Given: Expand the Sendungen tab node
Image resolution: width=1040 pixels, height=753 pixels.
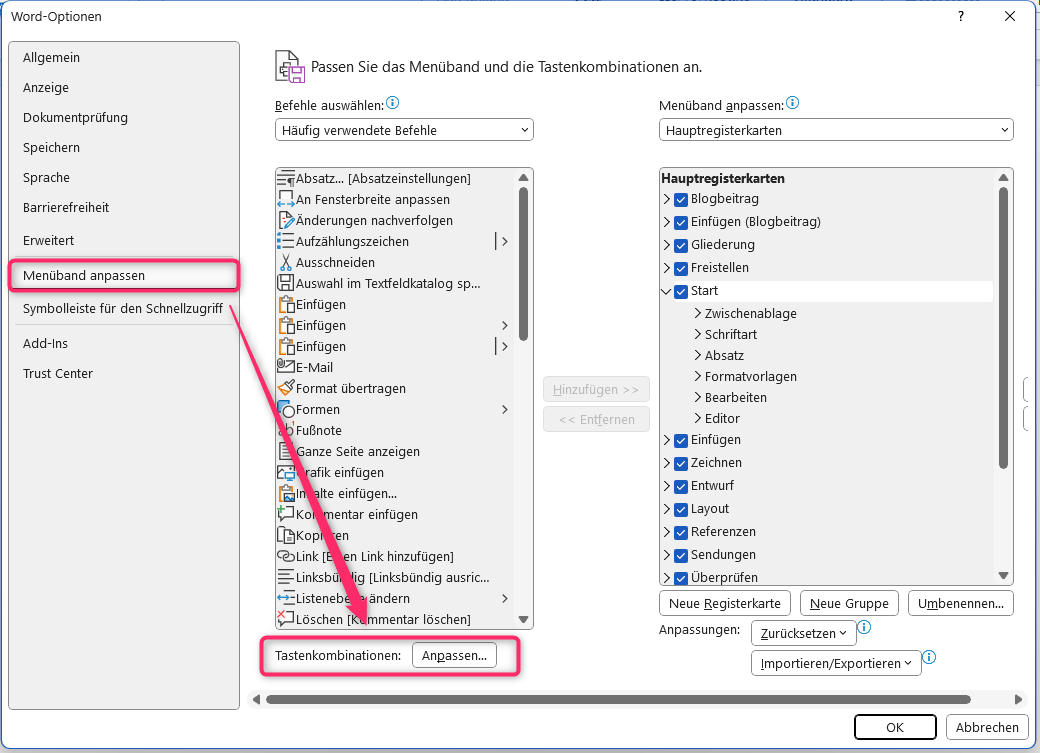Looking at the screenshot, I should tap(667, 555).
